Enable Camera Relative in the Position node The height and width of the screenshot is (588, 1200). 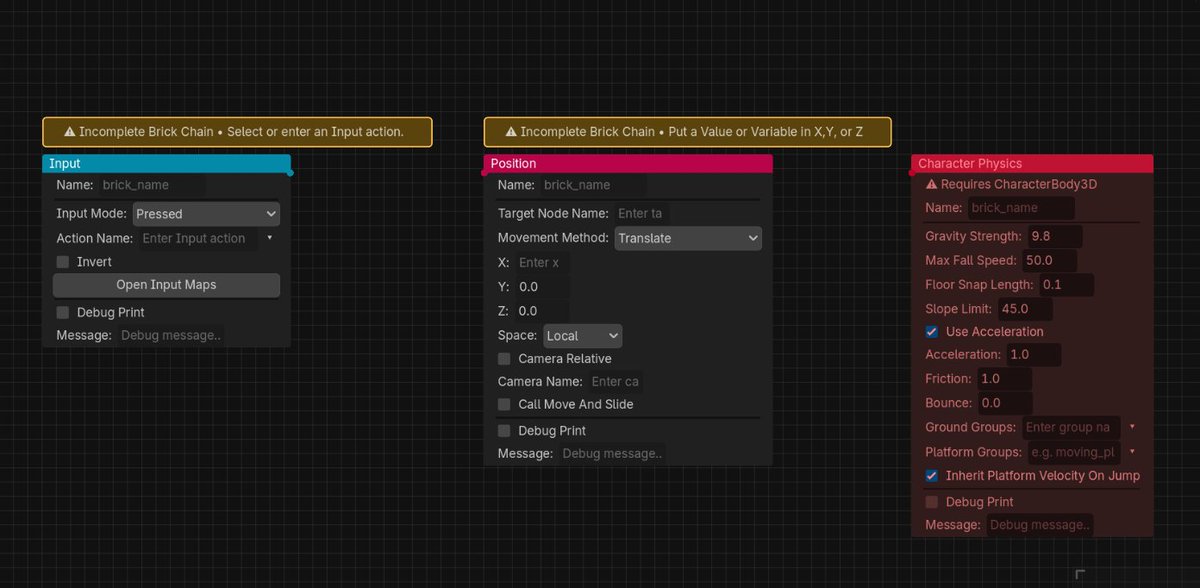tap(504, 359)
